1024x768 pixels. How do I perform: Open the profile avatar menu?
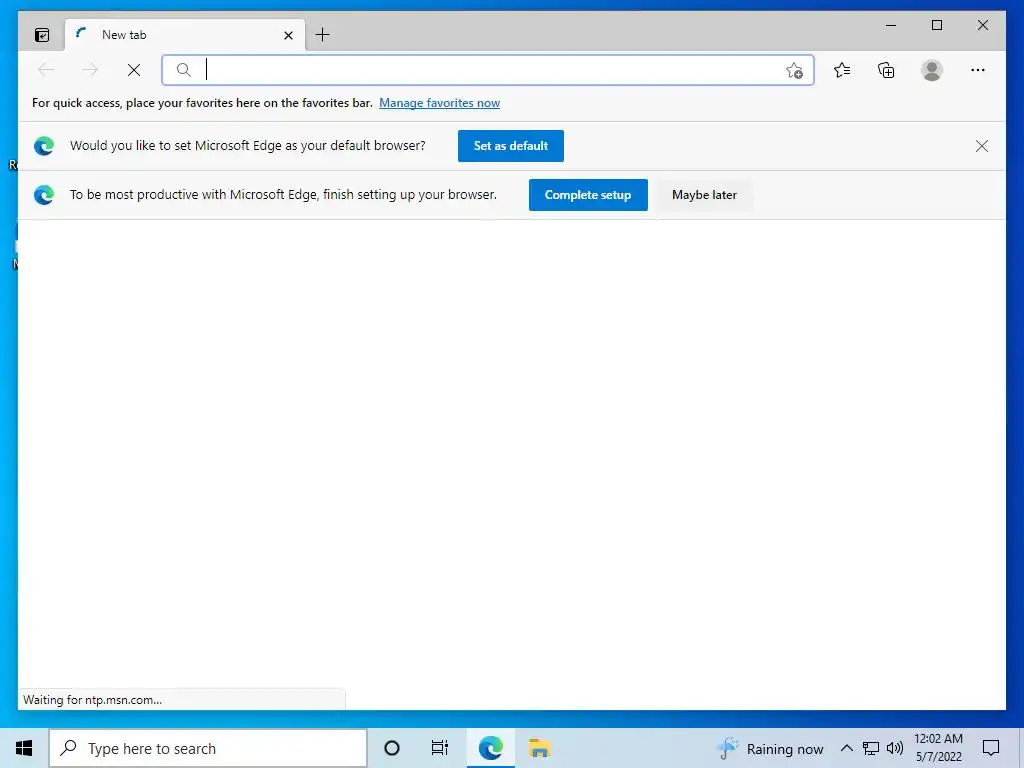coord(932,70)
